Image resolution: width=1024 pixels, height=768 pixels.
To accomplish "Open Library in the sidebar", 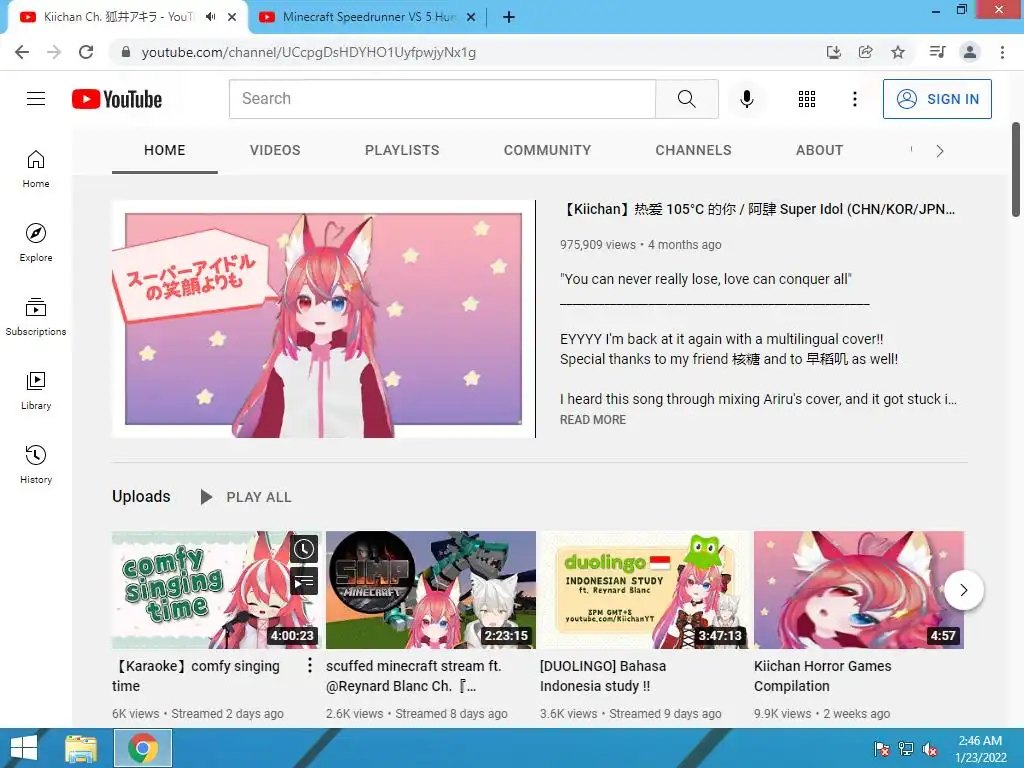I will point(36,391).
